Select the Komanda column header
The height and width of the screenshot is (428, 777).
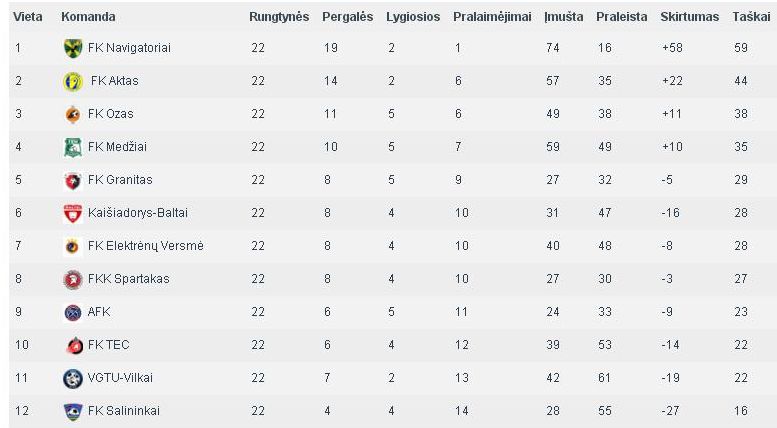(x=88, y=17)
